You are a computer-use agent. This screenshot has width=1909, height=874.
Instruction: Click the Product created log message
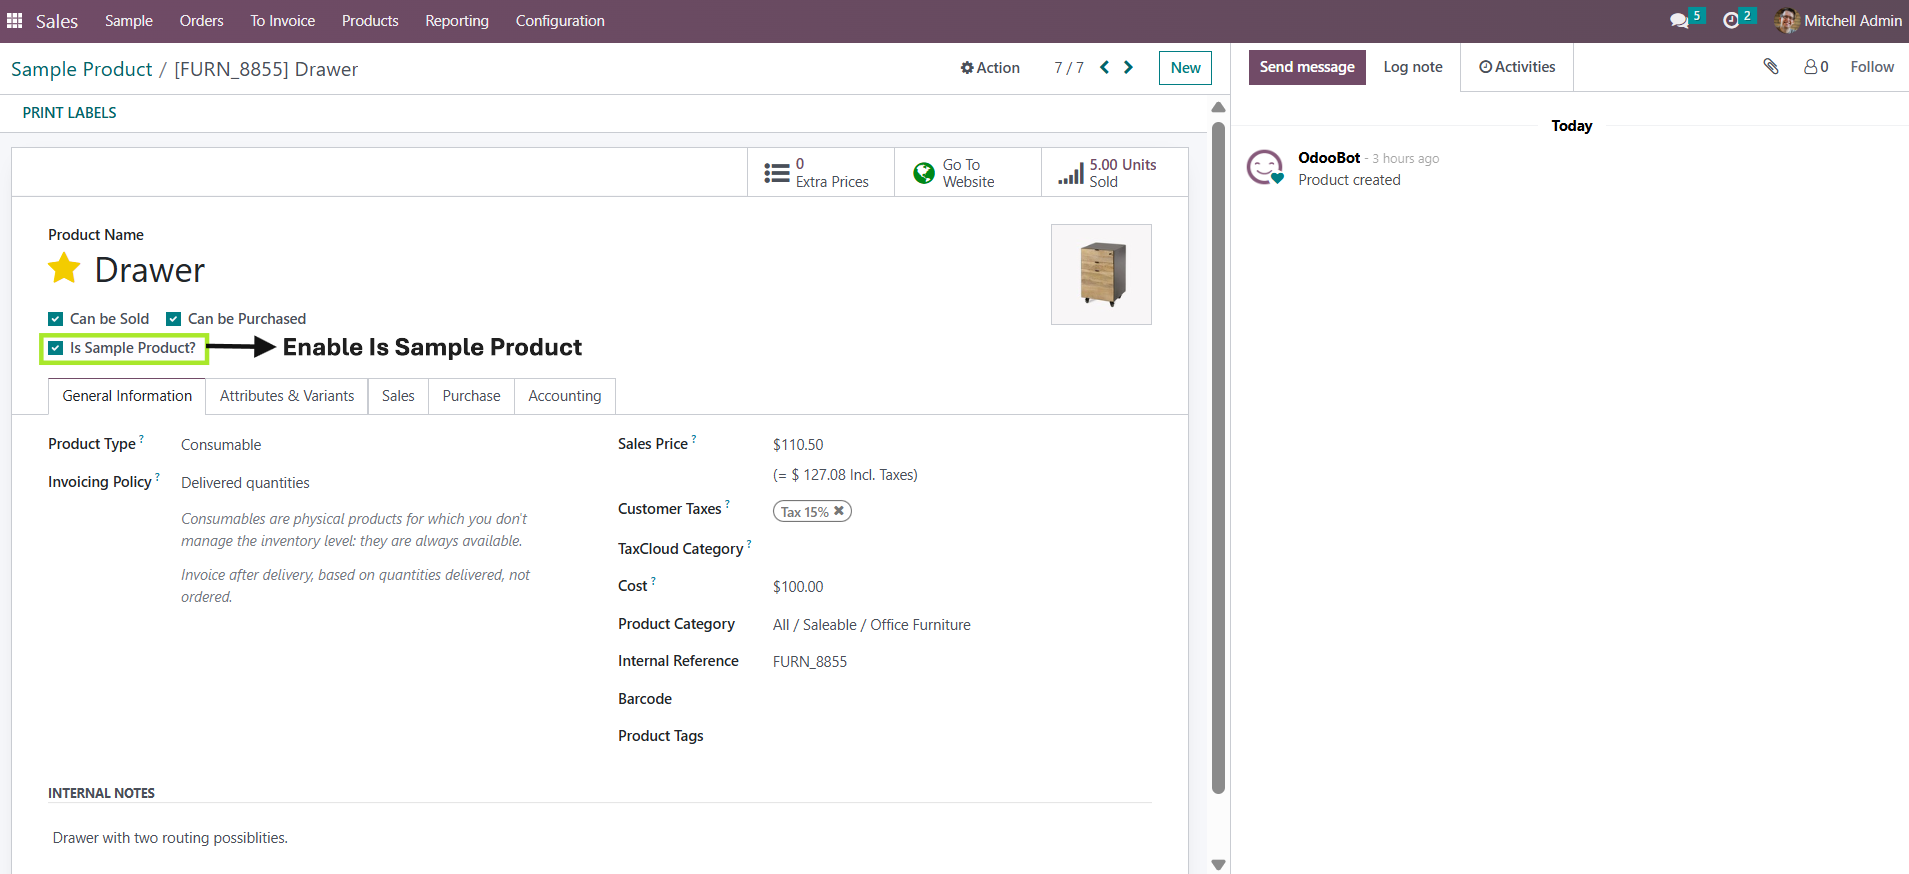1349,180
